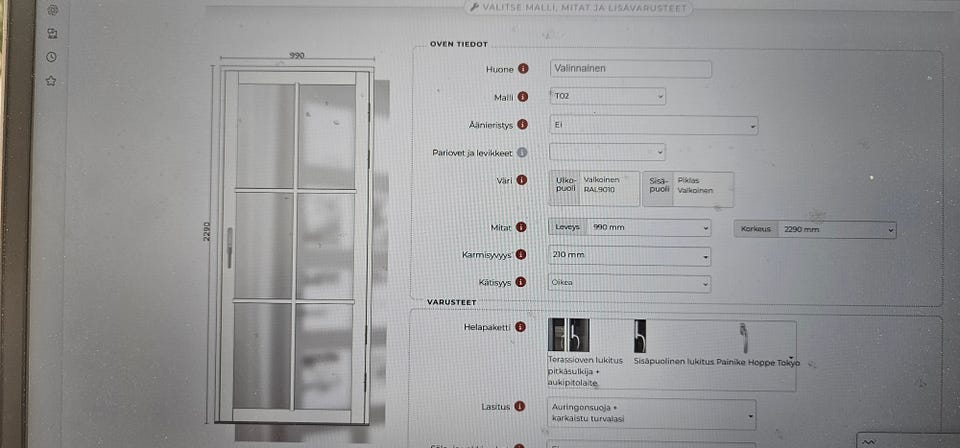Open the Malli T02 dropdown
This screenshot has width=960, height=448.
[x=607, y=96]
